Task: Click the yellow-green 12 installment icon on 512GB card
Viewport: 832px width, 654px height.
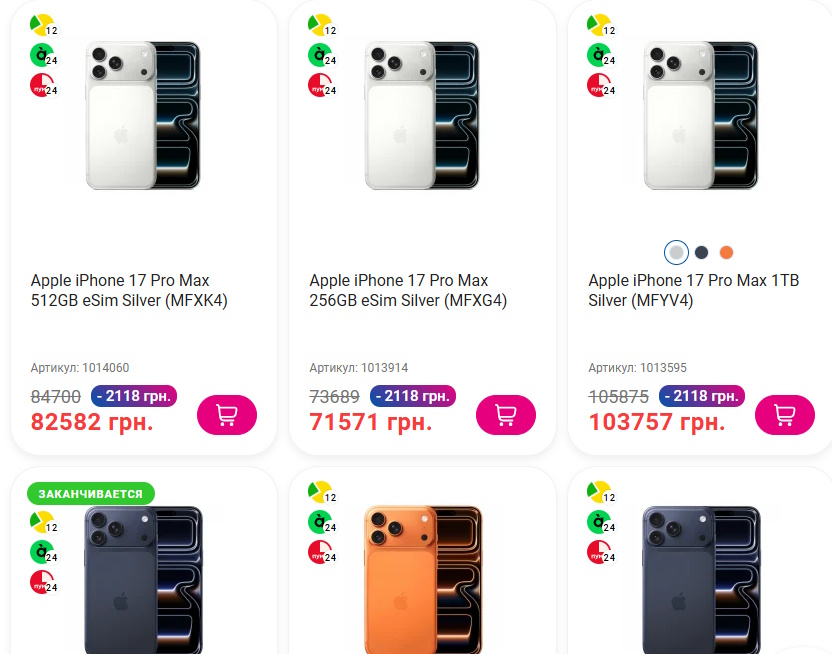Action: [x=44, y=25]
